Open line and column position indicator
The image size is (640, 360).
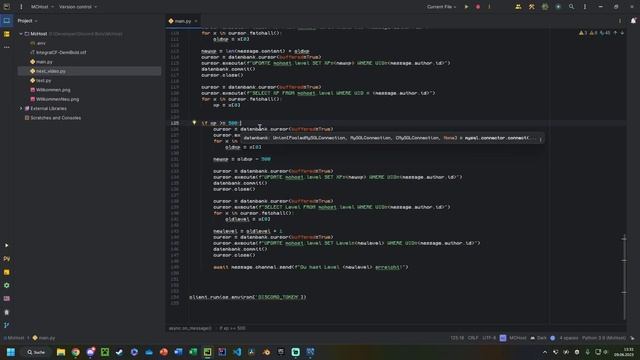point(457,338)
